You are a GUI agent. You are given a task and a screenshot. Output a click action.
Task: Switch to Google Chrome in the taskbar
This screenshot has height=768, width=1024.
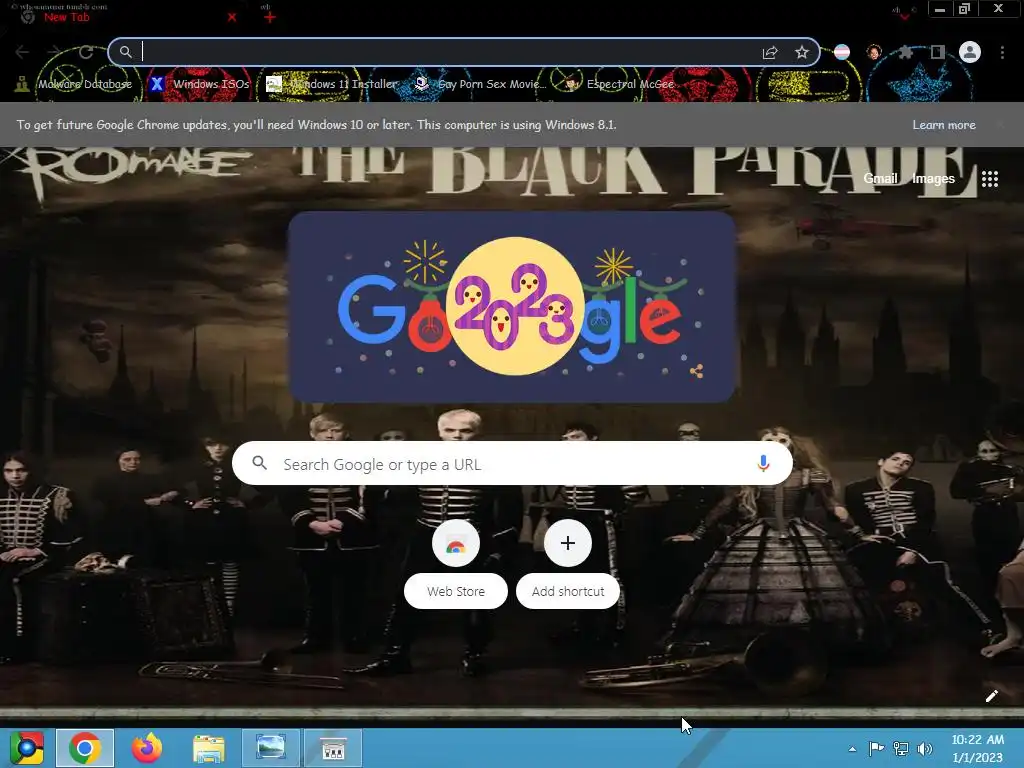[85, 748]
